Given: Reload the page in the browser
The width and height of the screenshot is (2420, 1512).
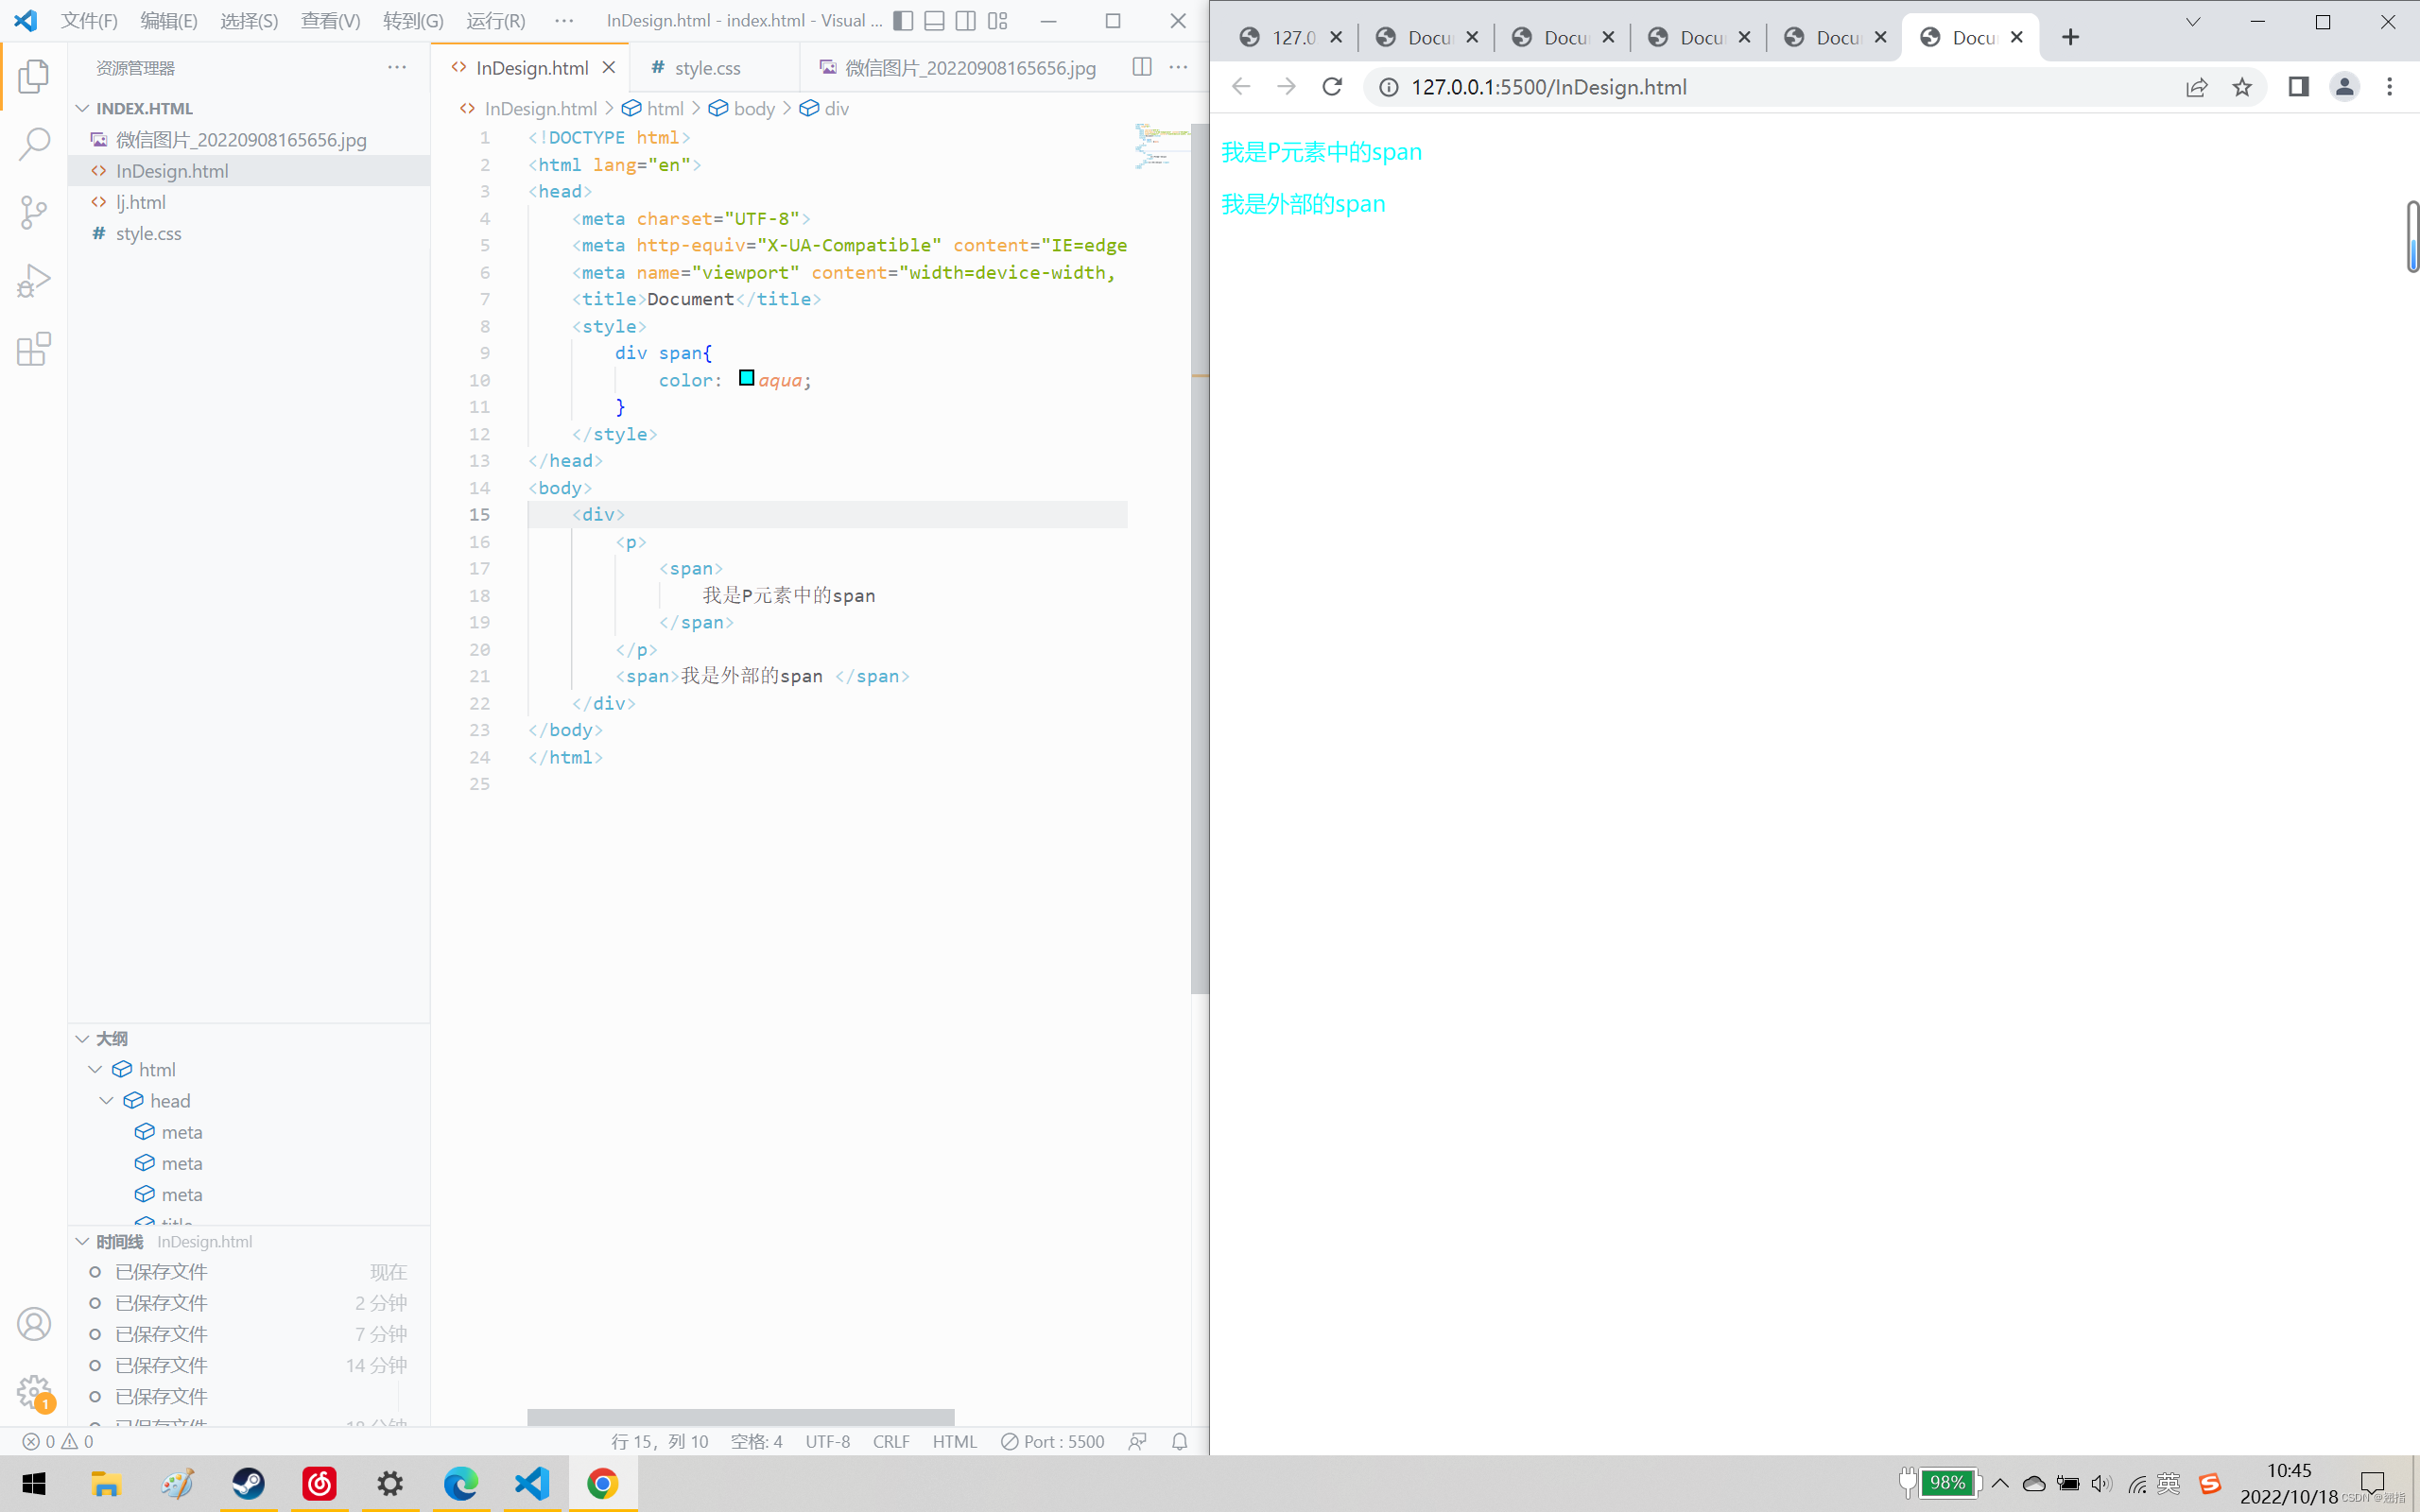Looking at the screenshot, I should tap(1332, 87).
